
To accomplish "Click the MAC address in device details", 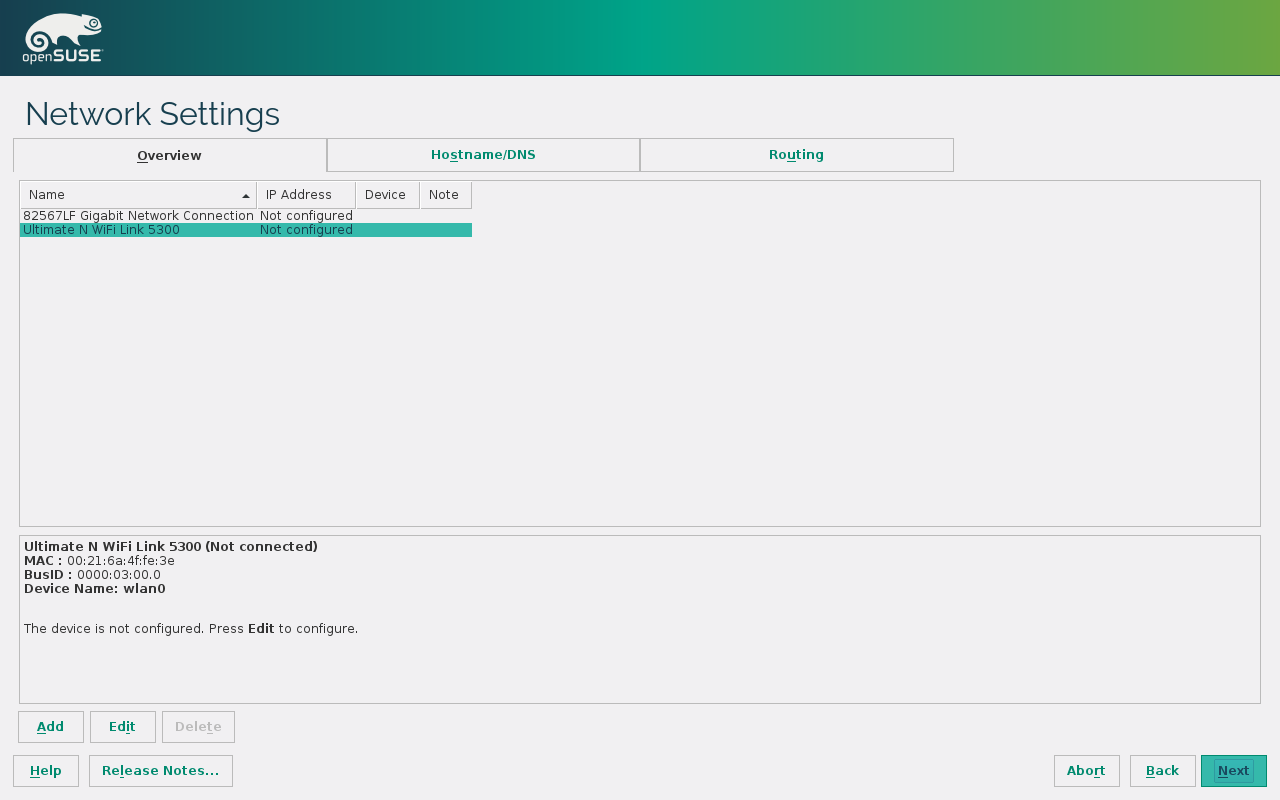I will click(120, 561).
